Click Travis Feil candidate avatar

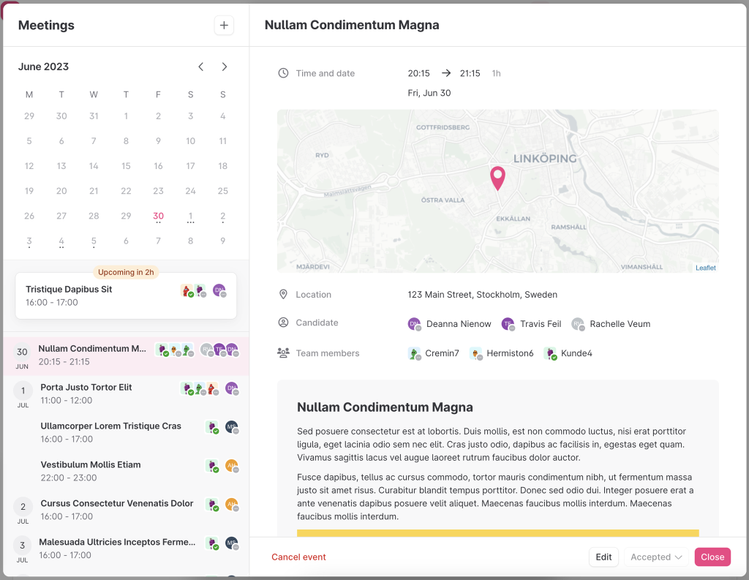tap(508, 324)
